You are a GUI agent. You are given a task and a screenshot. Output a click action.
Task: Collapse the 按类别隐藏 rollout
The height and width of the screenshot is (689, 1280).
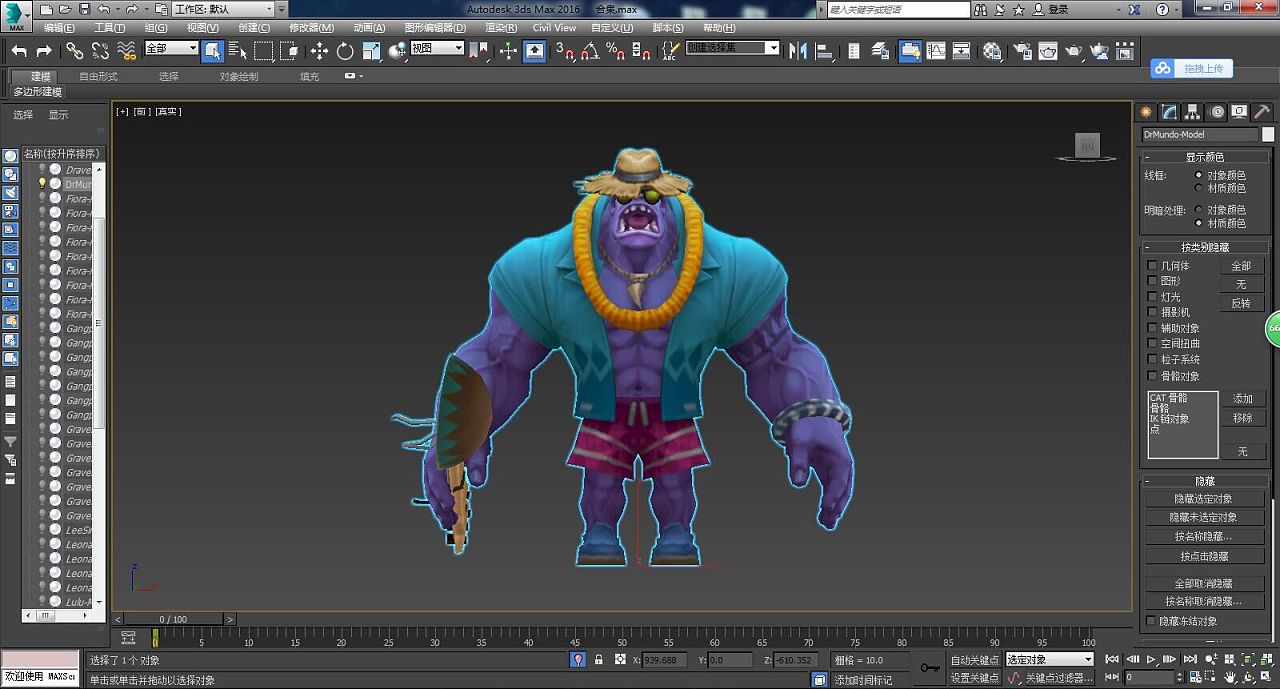1205,247
